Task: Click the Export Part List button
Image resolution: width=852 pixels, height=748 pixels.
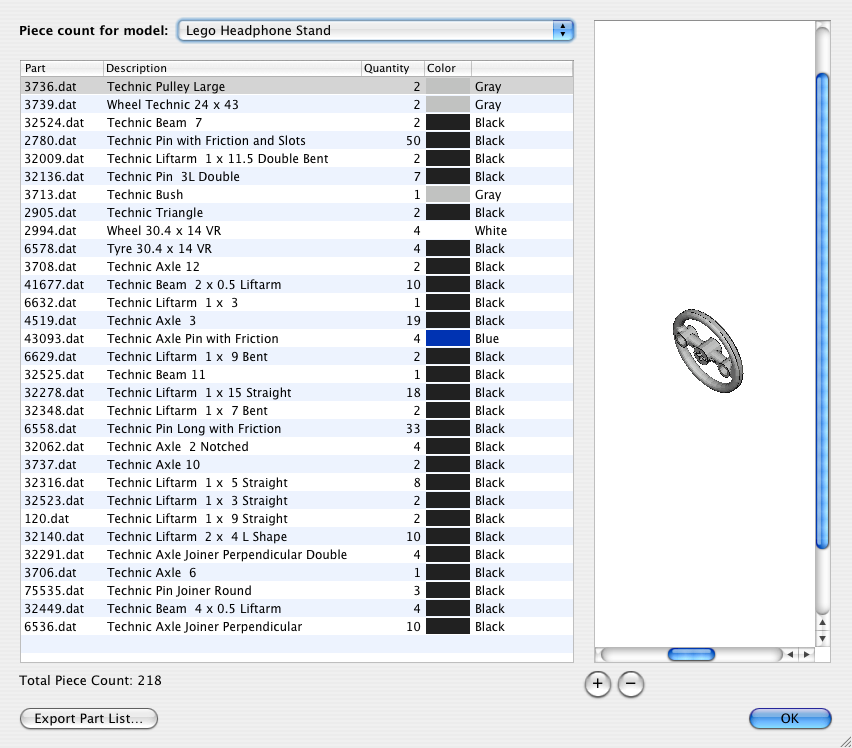Action: pyautogui.click(x=89, y=718)
